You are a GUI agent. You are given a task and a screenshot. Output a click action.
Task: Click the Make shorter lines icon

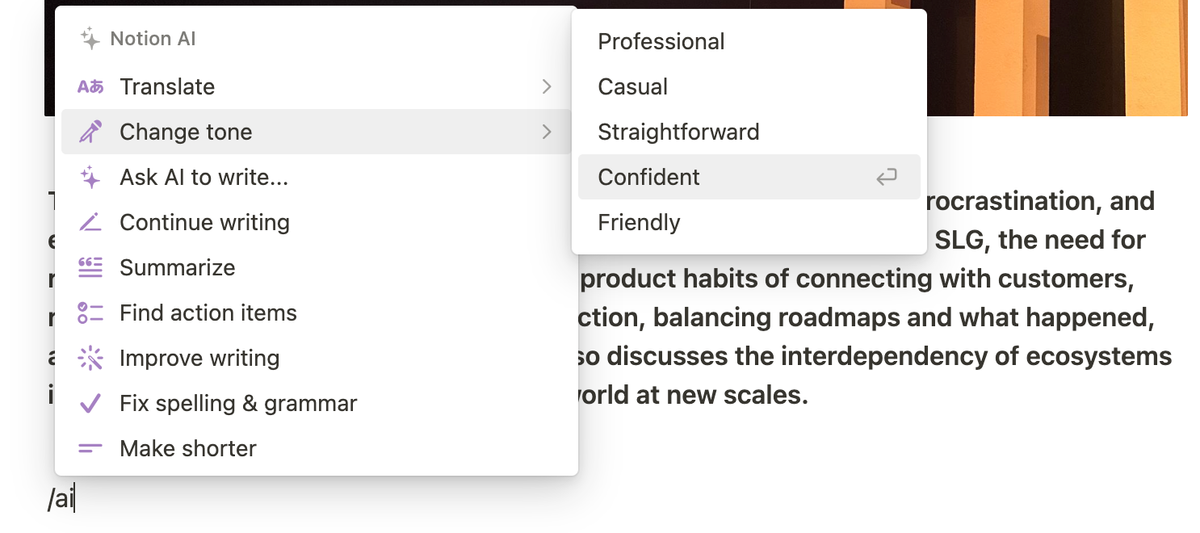click(90, 449)
